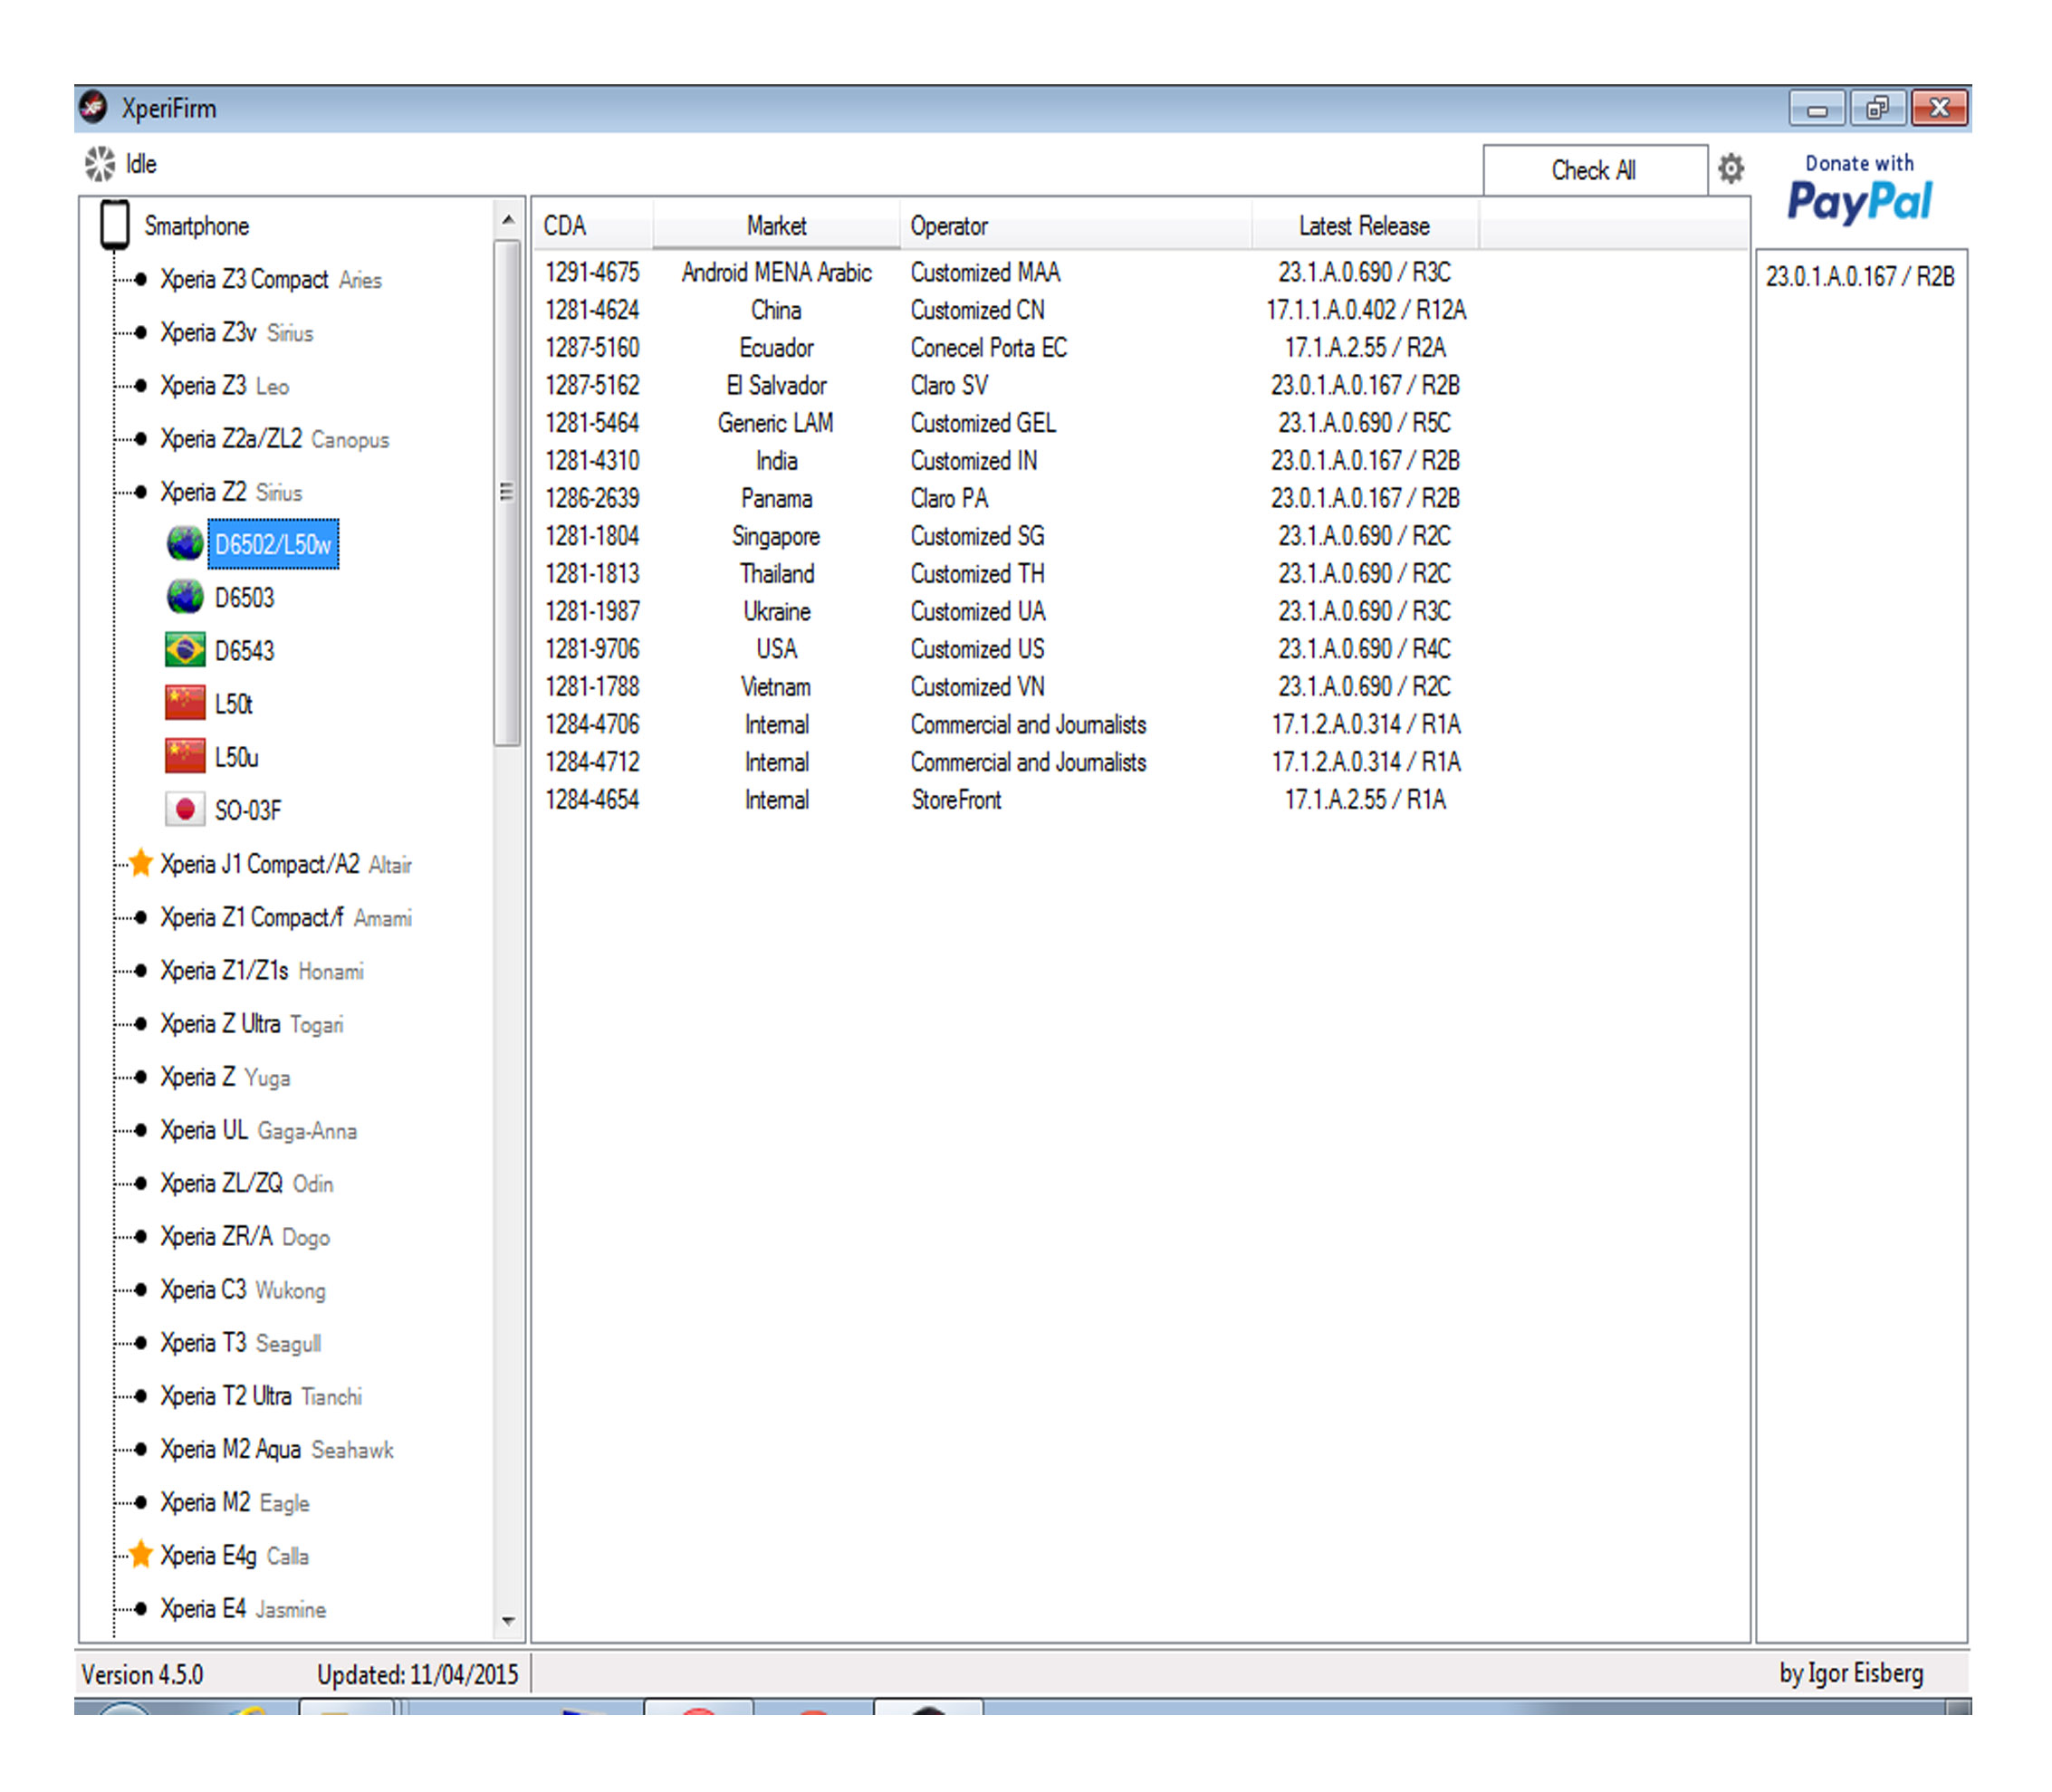Select the D6503 device model
The width and height of the screenshot is (2052, 1792).
coord(244,598)
